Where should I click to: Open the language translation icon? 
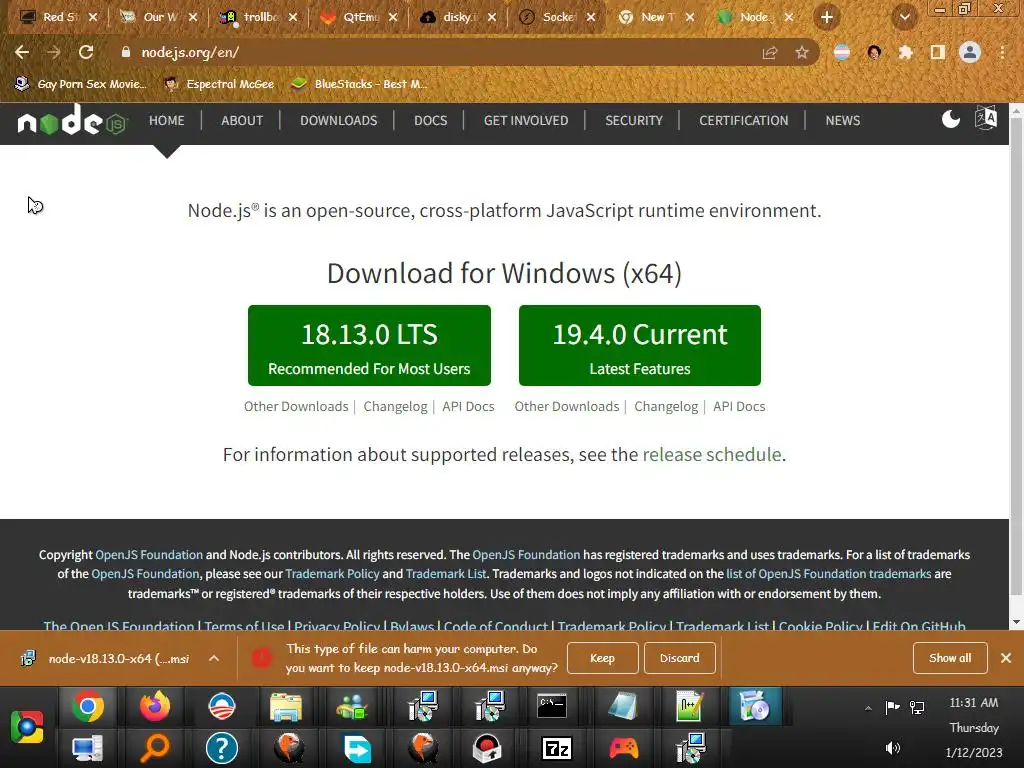point(985,118)
